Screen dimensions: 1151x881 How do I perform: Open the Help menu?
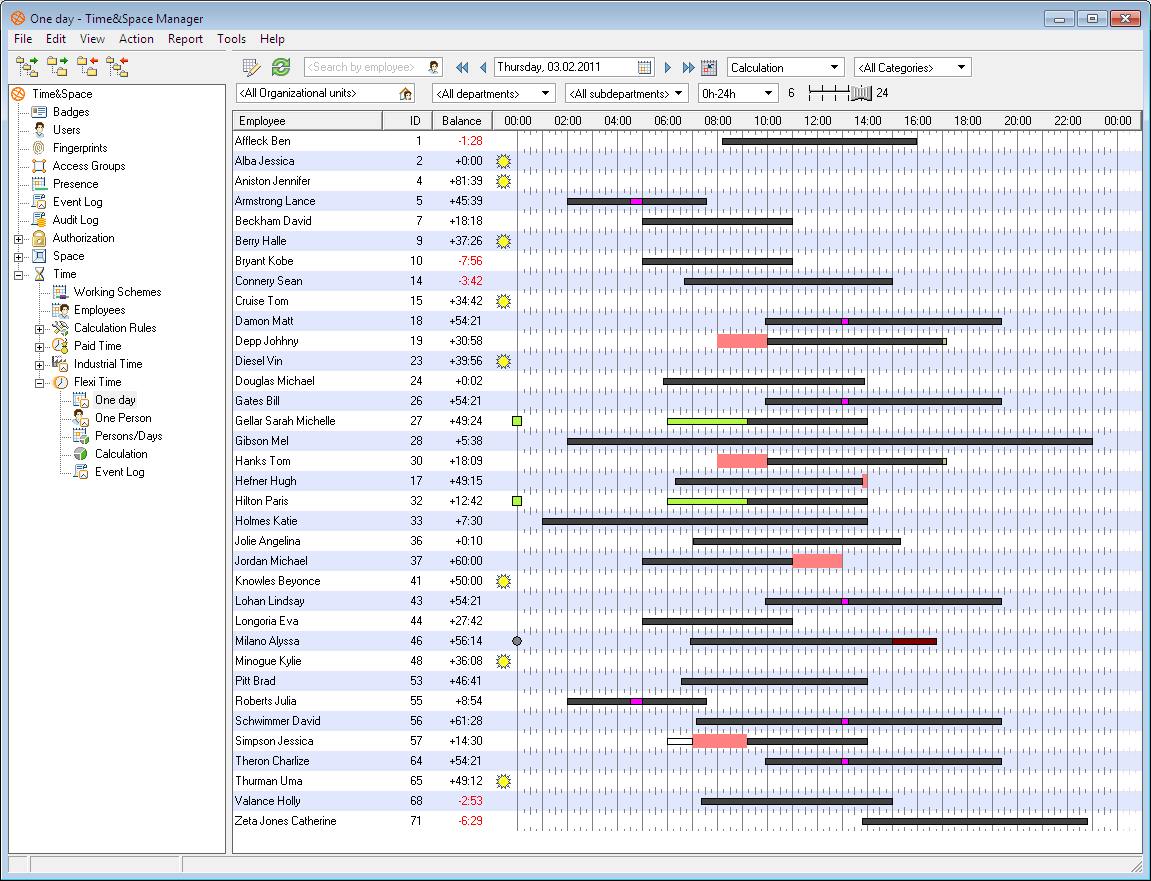pyautogui.click(x=272, y=39)
